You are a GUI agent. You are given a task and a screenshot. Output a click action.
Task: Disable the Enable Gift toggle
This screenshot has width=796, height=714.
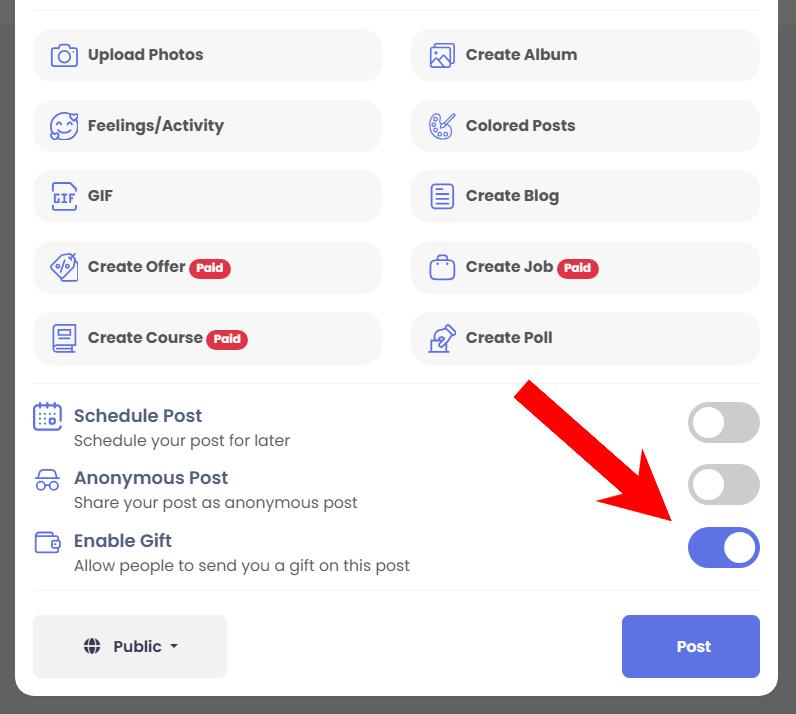[x=723, y=547]
